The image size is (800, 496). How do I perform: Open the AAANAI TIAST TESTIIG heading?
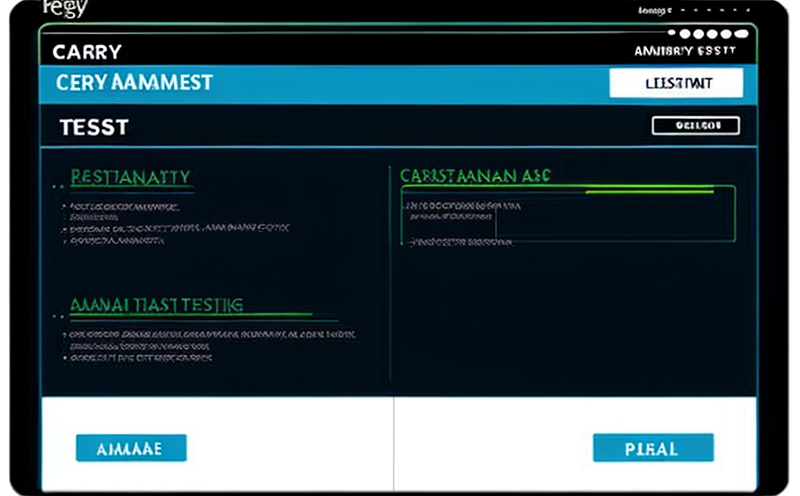[x=157, y=305]
